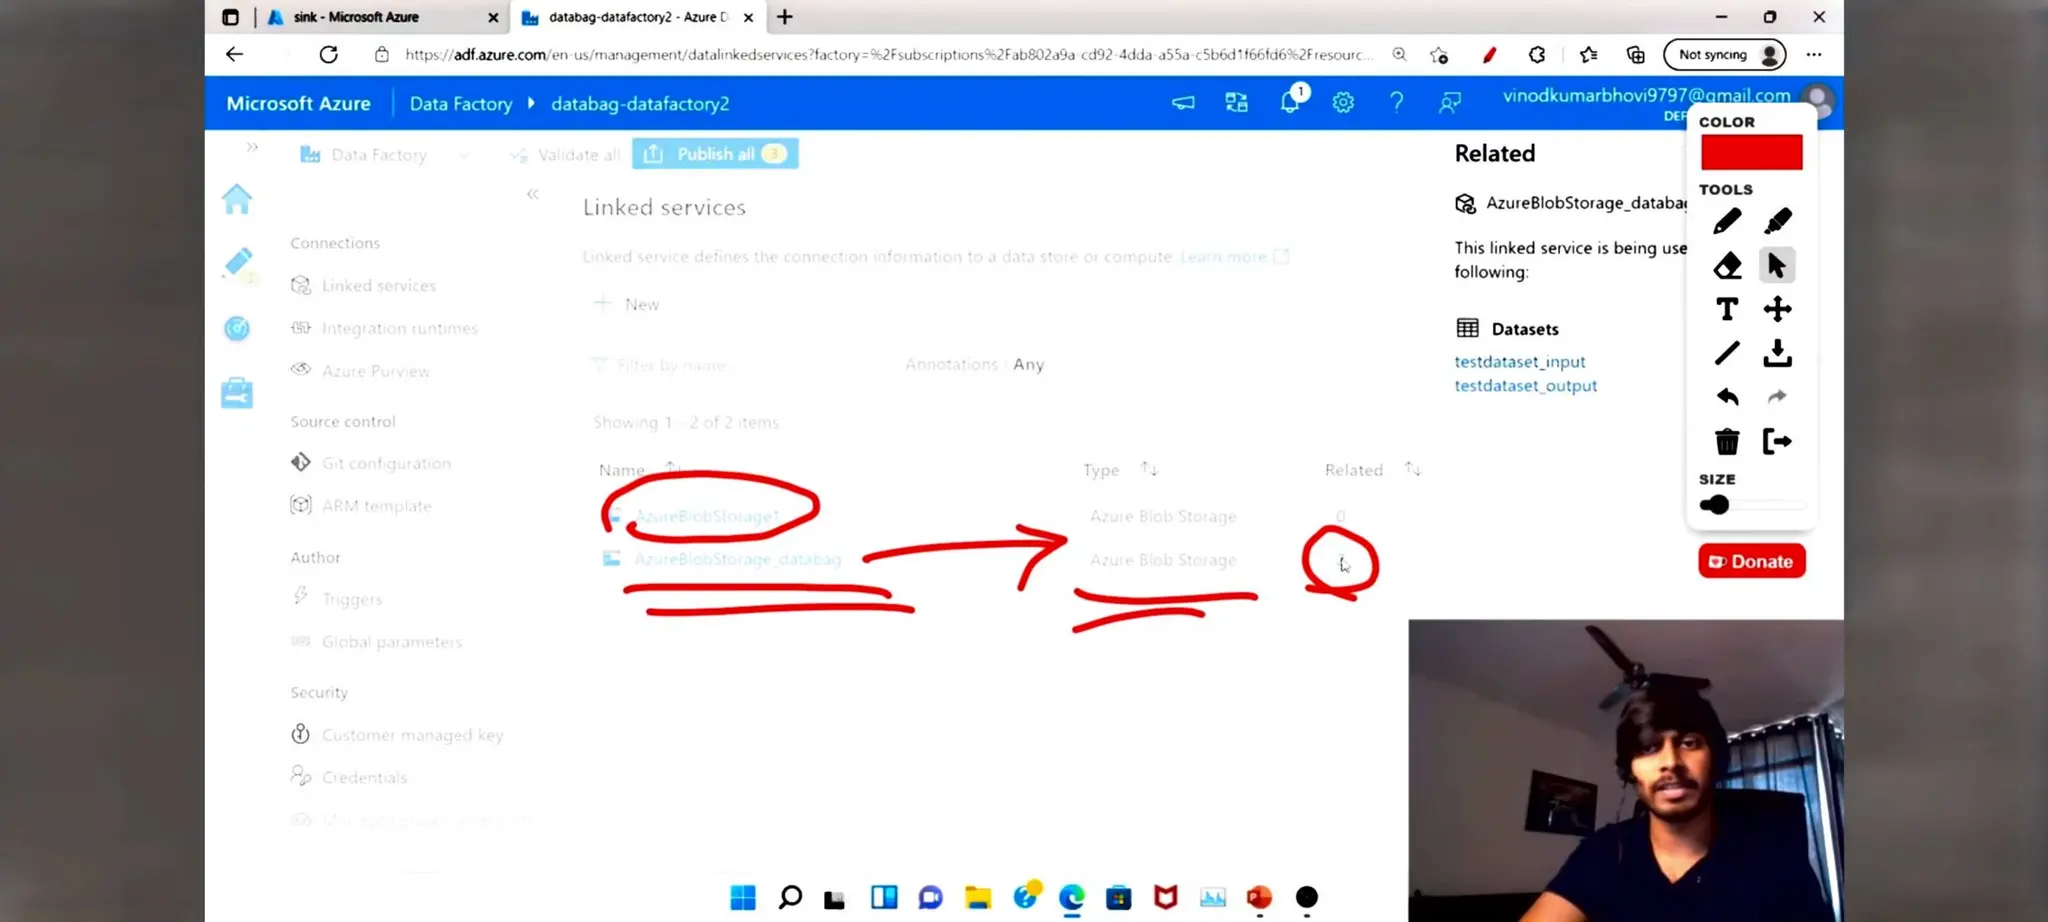This screenshot has height=922, width=2048.
Task: Open the switch Data Factory icon
Action: coord(1237,103)
